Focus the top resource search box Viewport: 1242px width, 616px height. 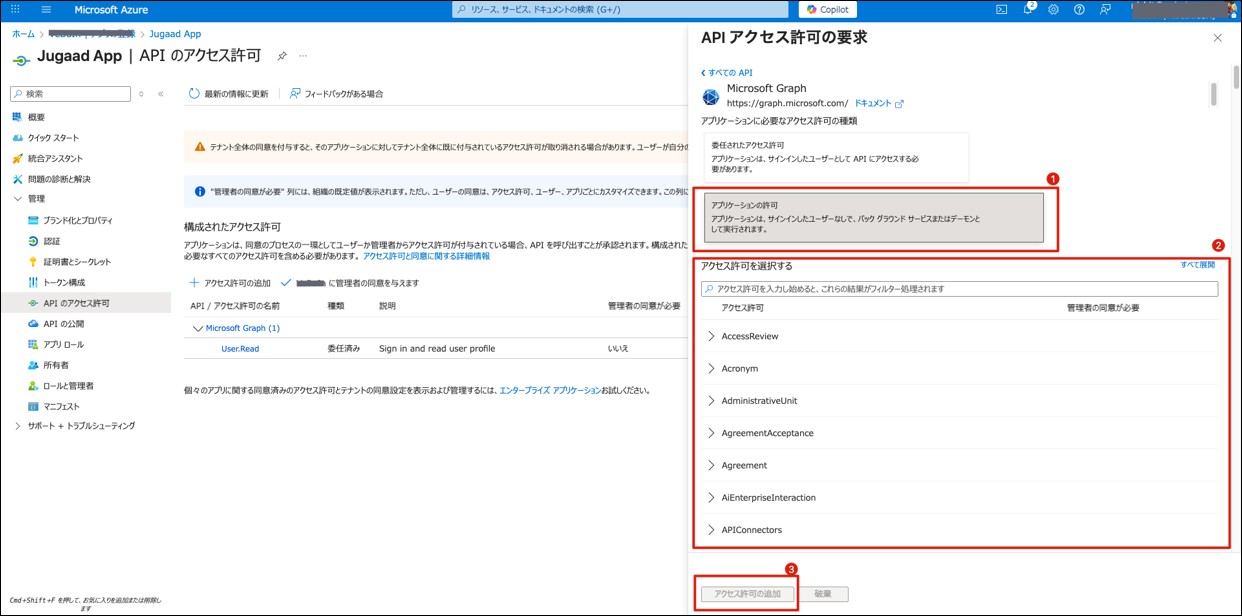621,9
